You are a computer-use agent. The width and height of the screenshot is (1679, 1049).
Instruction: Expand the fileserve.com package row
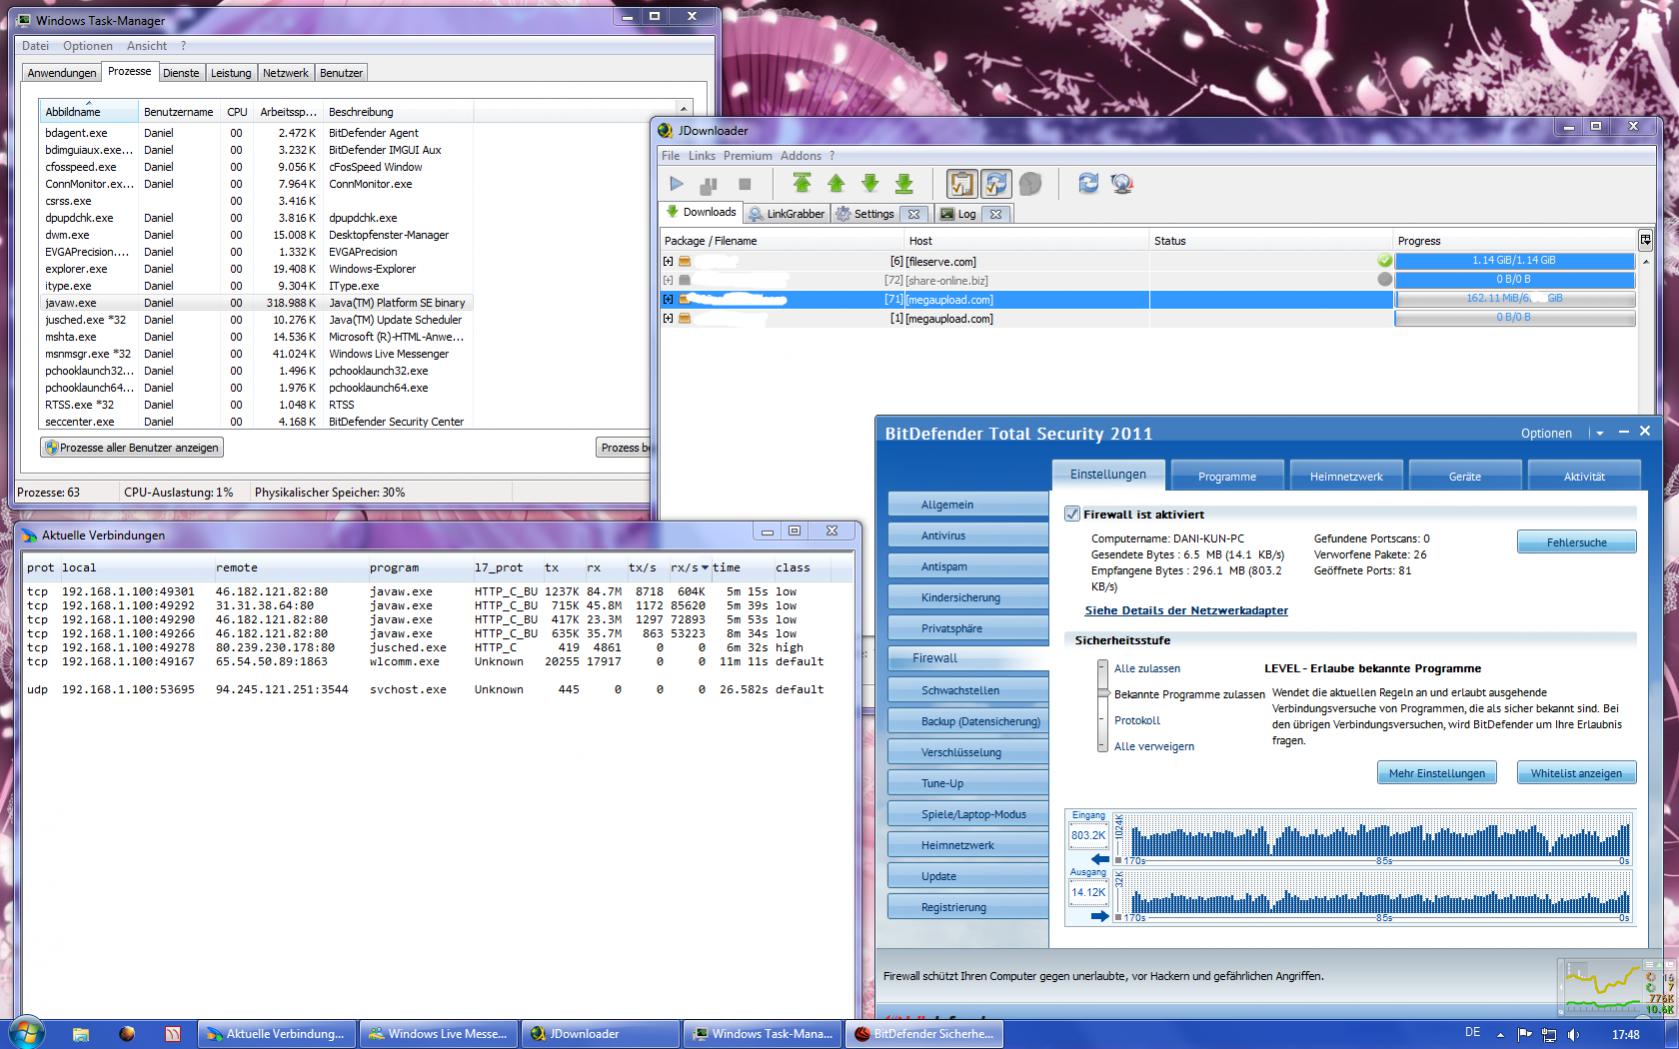point(668,261)
